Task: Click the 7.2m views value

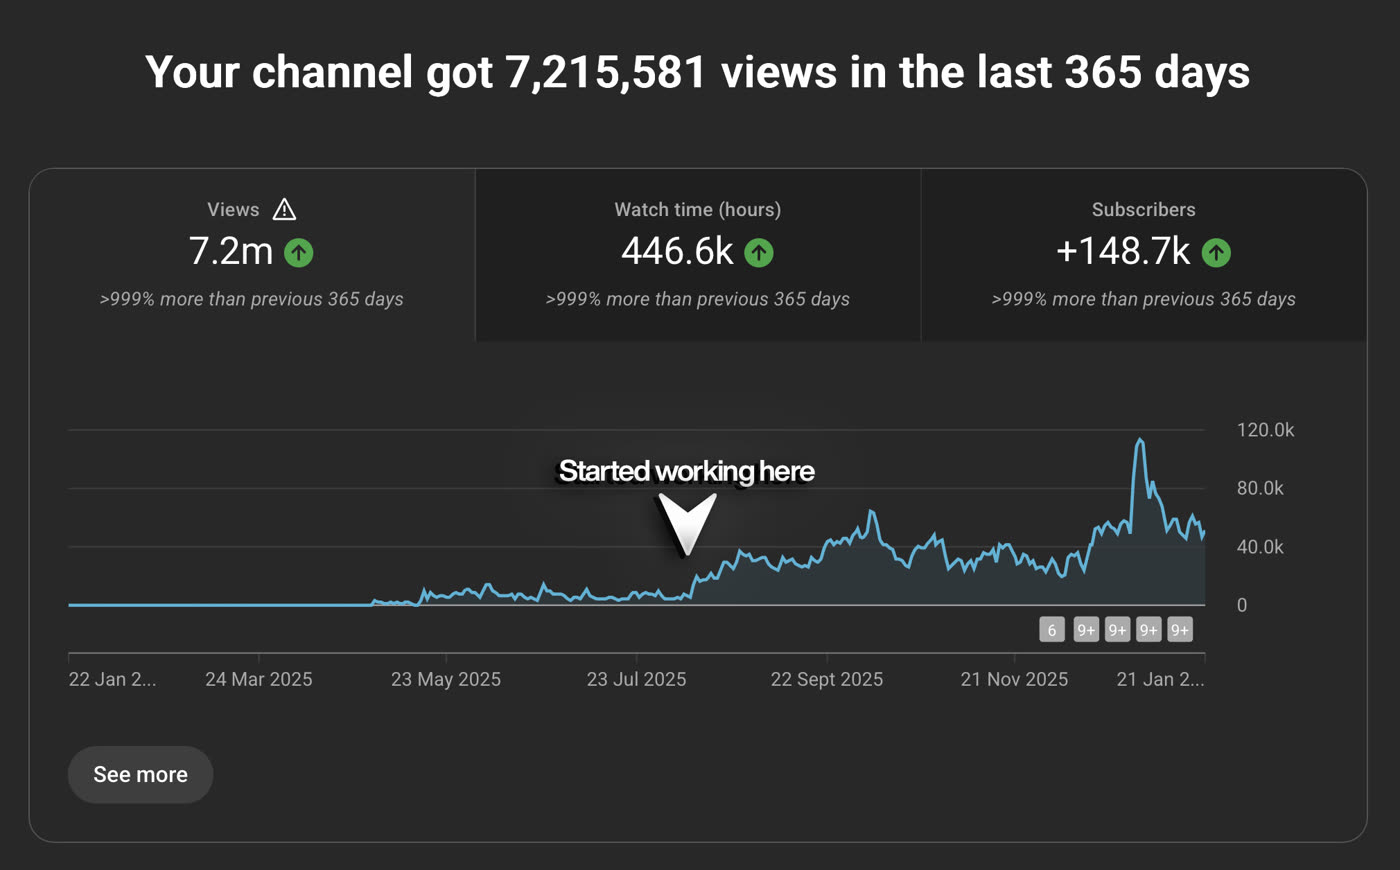Action: [231, 251]
